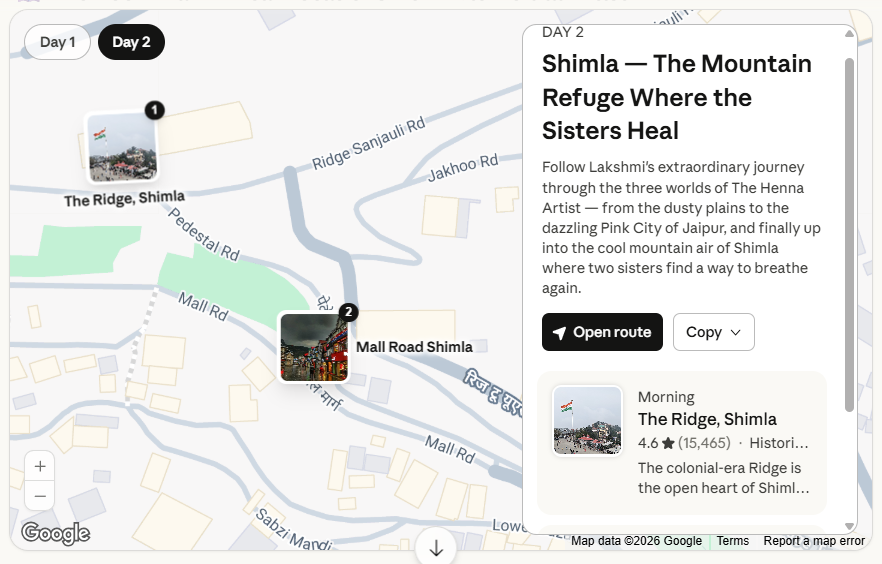
Task: Open the Mall Road Shimla map photo pin
Action: (314, 348)
